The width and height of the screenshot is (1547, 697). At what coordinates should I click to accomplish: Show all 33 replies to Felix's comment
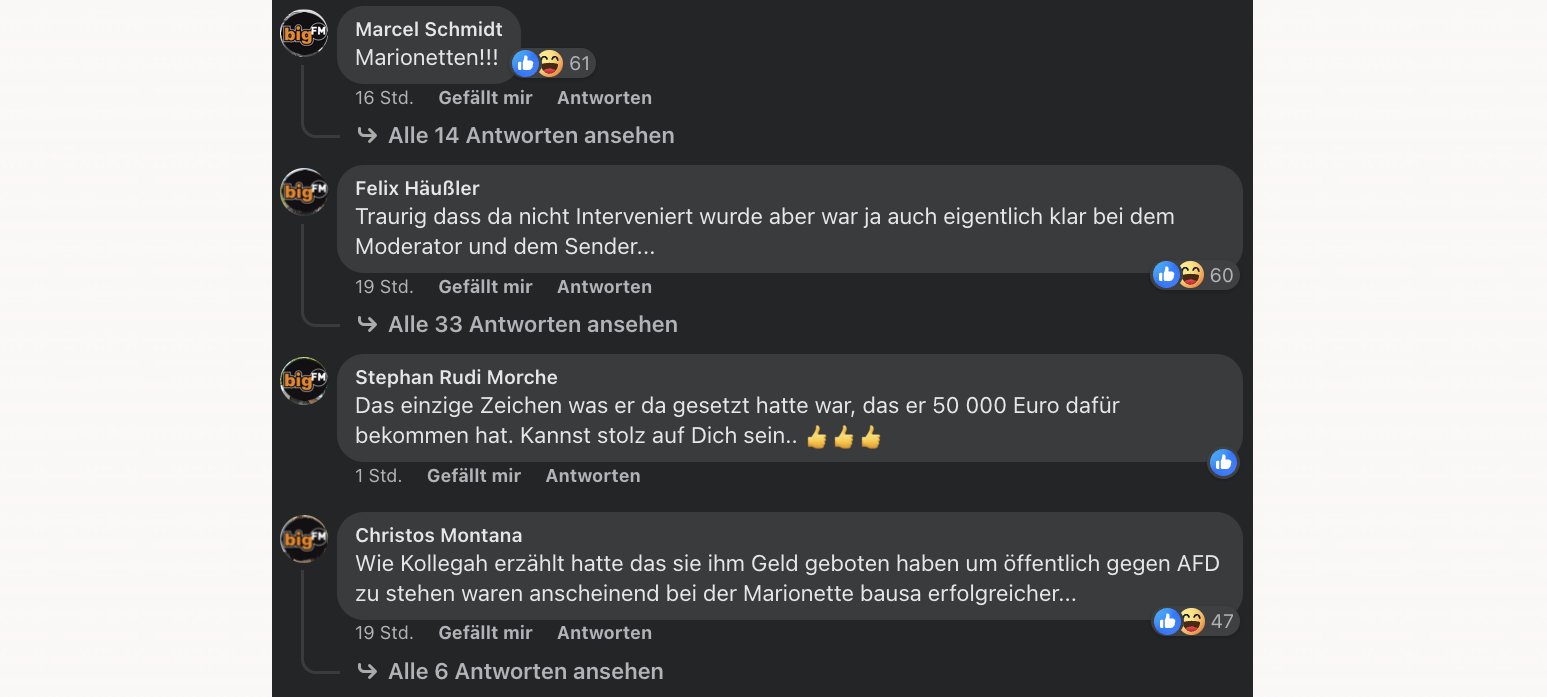[x=533, y=323]
